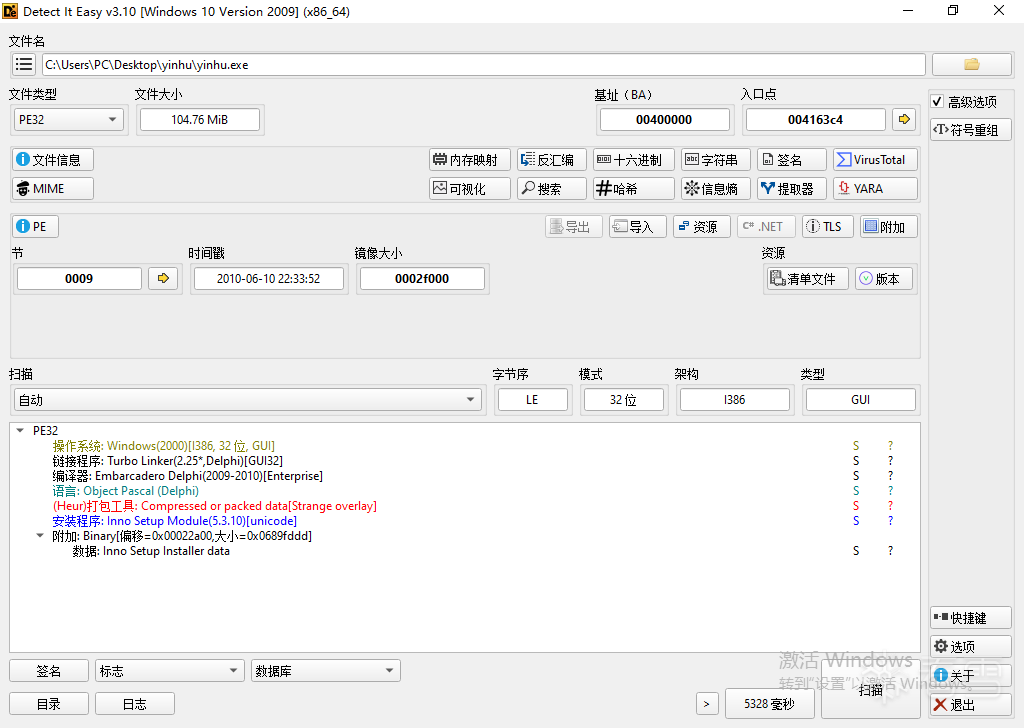Click bottom-left 签名 button
This screenshot has height=728, width=1024.
tap(49, 671)
